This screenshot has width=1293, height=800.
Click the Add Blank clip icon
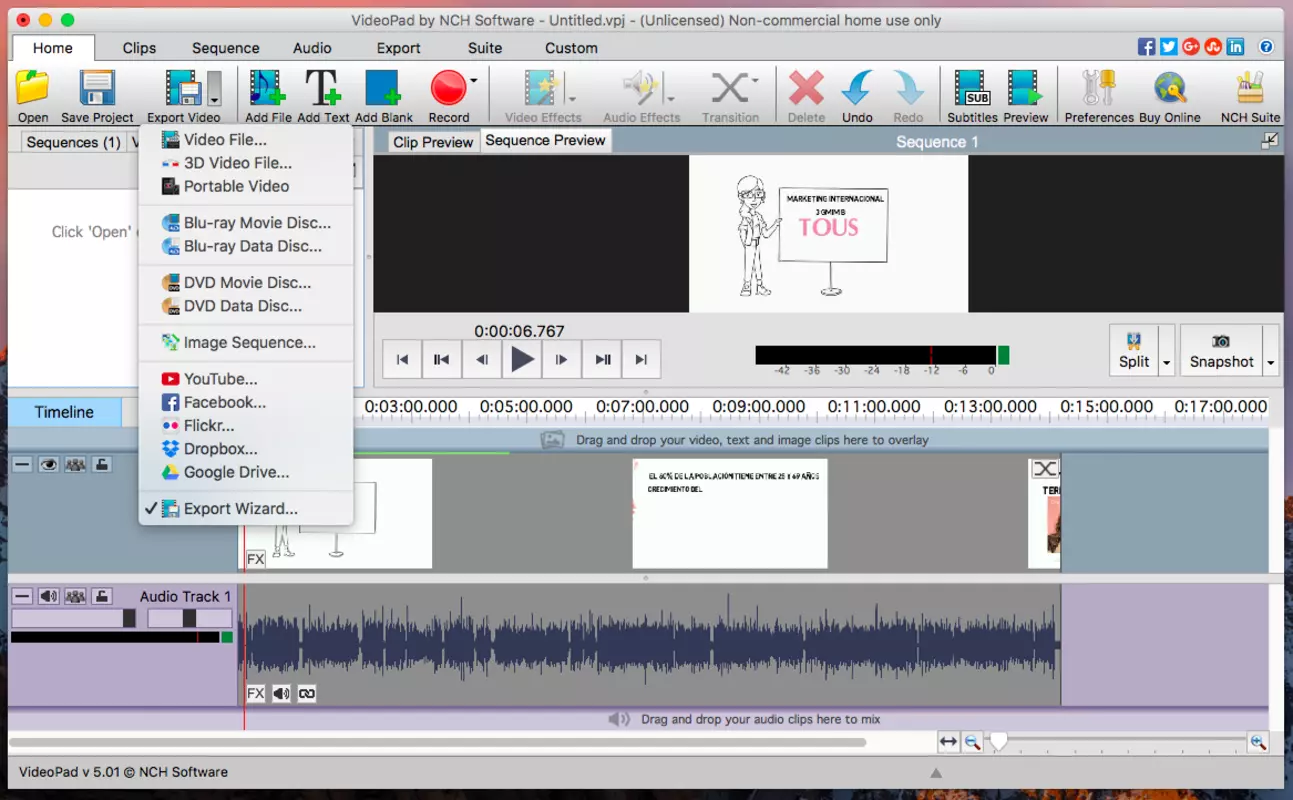coord(383,89)
